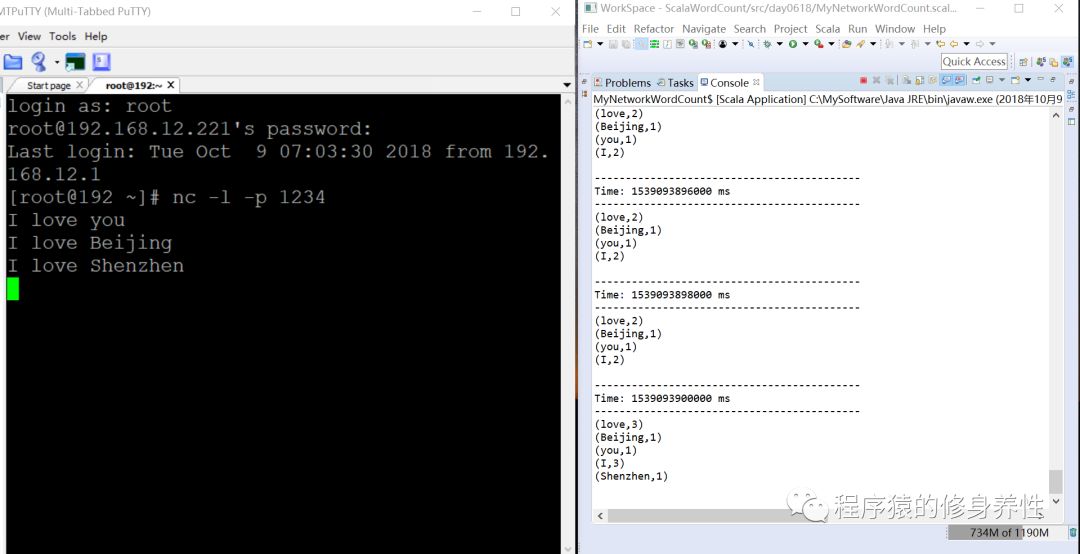Open Eclipse File menu
The width and height of the screenshot is (1080, 554).
[590, 29]
